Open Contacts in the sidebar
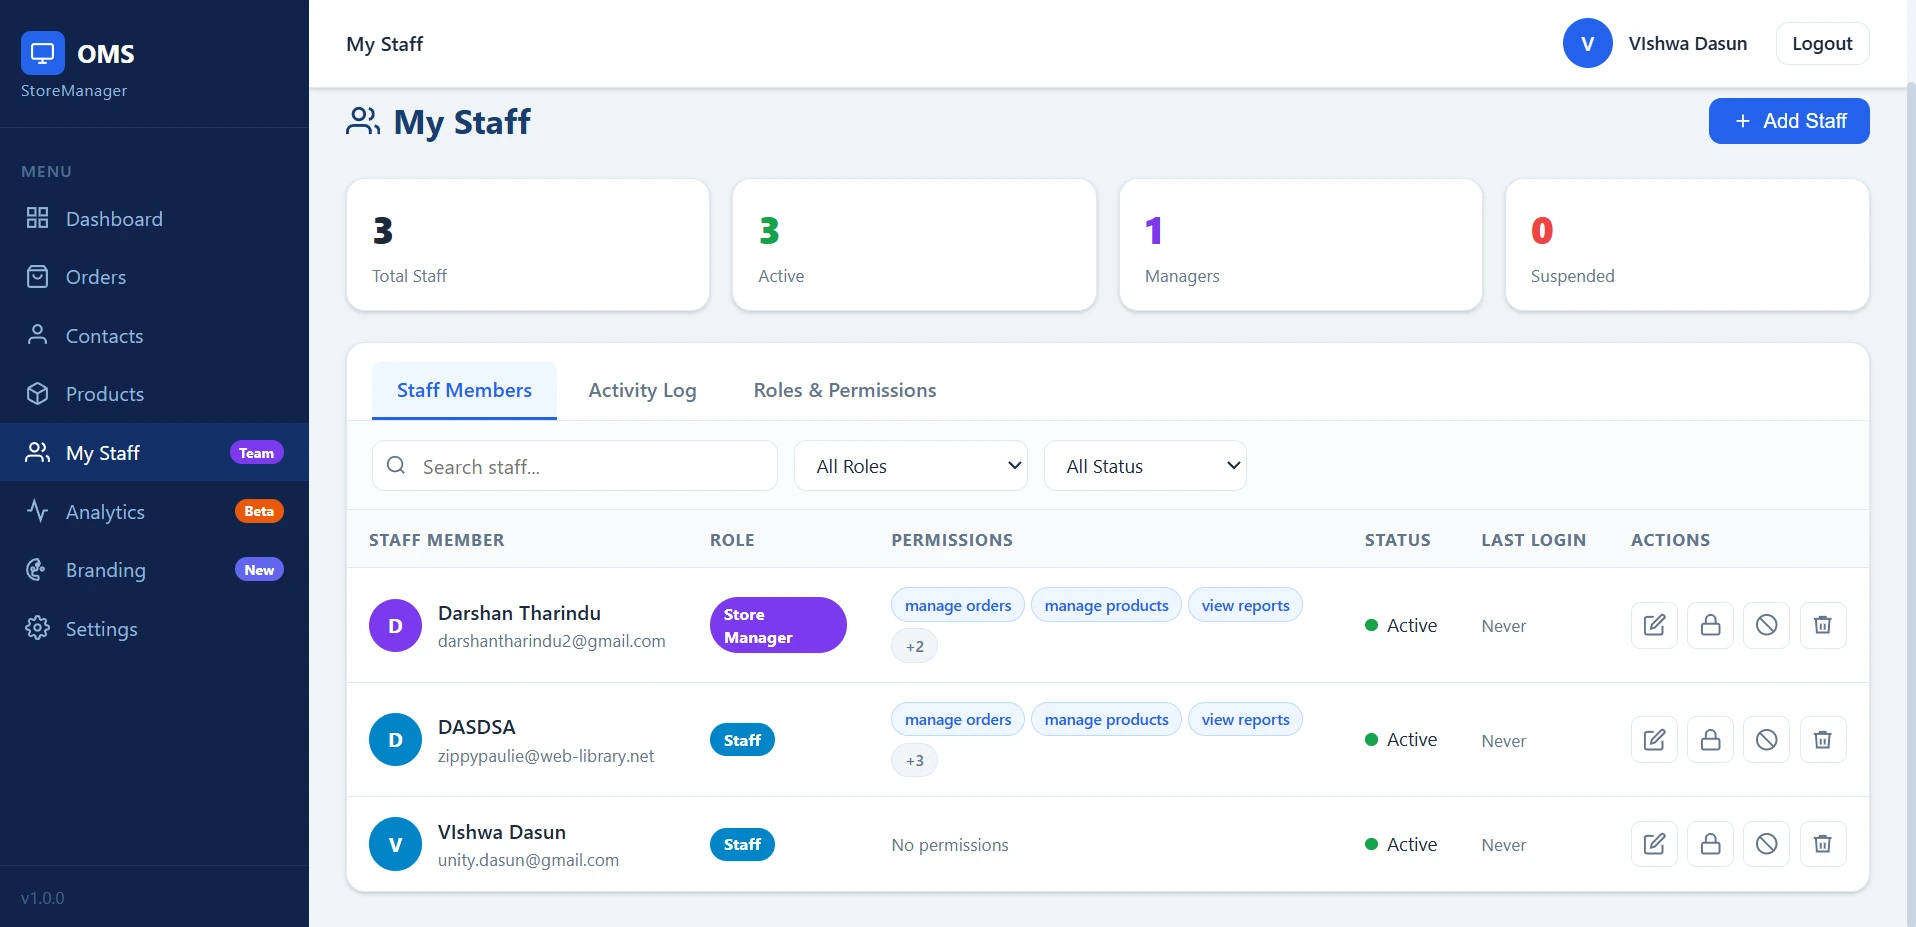Viewport: 1916px width, 927px height. pyautogui.click(x=154, y=336)
